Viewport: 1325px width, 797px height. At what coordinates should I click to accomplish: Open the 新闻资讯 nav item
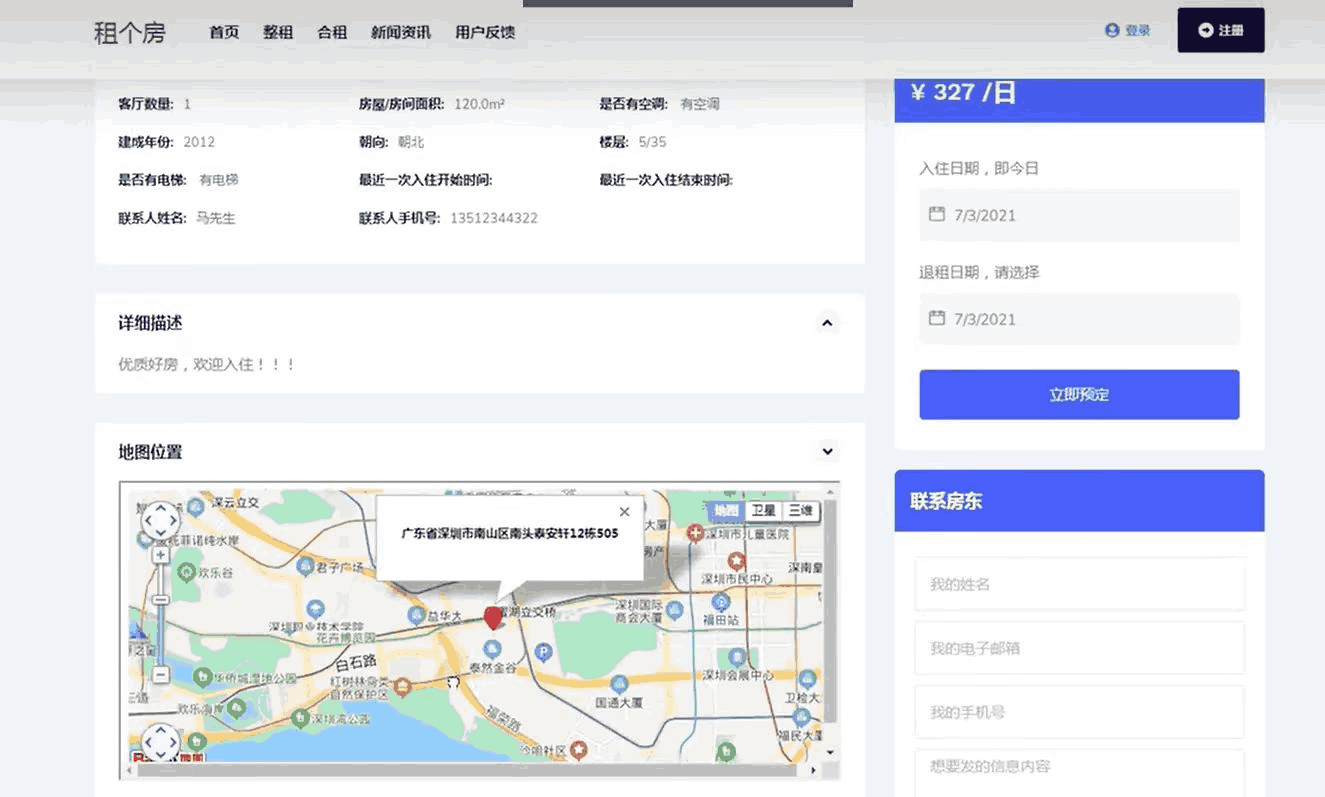pos(400,32)
